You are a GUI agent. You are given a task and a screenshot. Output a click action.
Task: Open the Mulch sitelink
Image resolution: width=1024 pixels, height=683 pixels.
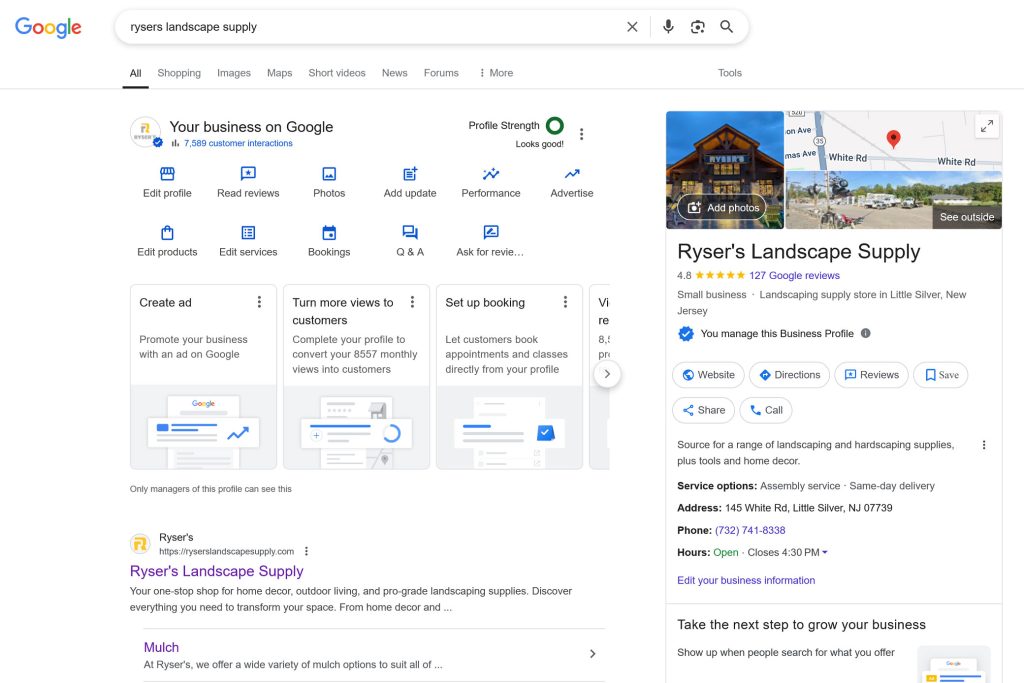(161, 647)
